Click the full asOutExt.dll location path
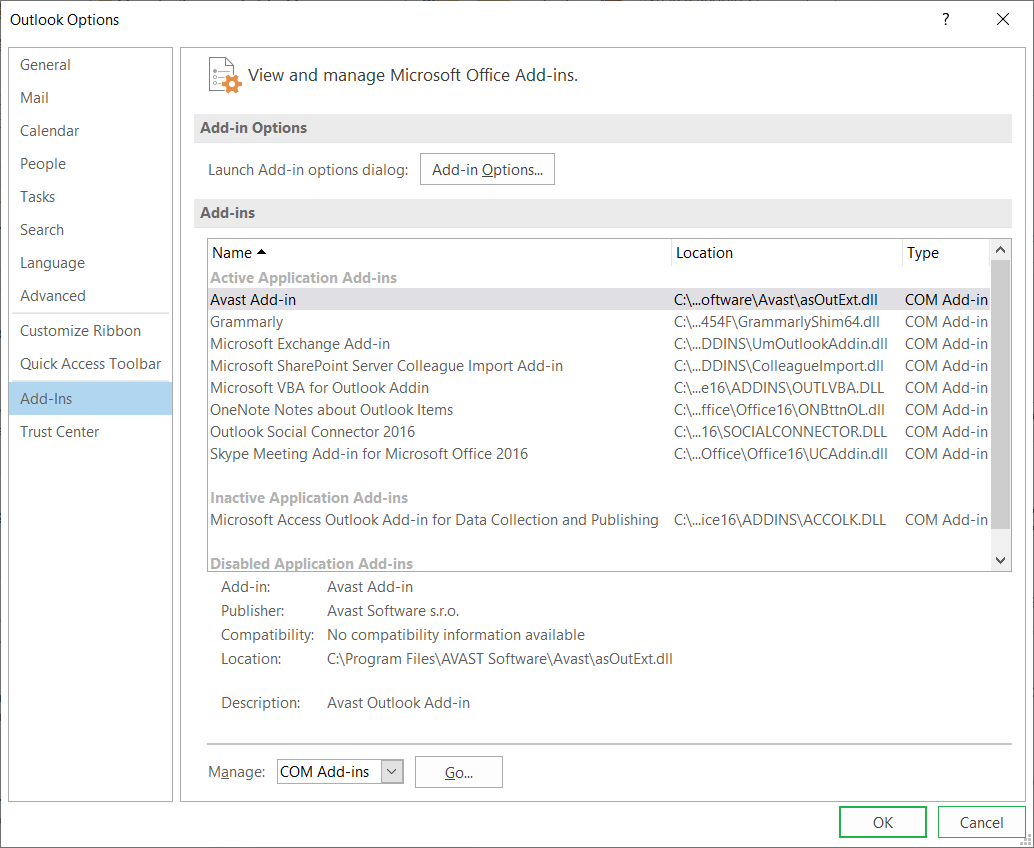 [x=500, y=659]
